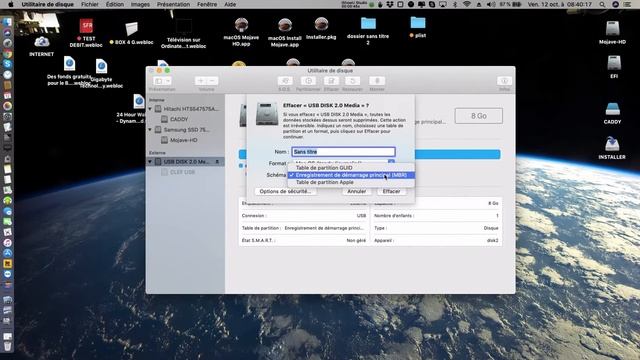Click Trash icon in the Dock
This screenshot has width=640, height=360.
pos(7,347)
